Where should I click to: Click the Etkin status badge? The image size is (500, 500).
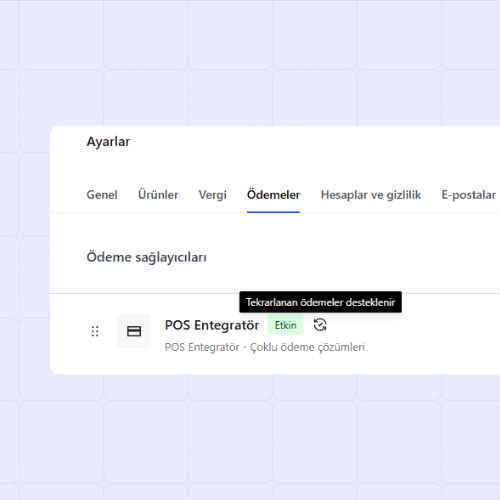(x=285, y=325)
